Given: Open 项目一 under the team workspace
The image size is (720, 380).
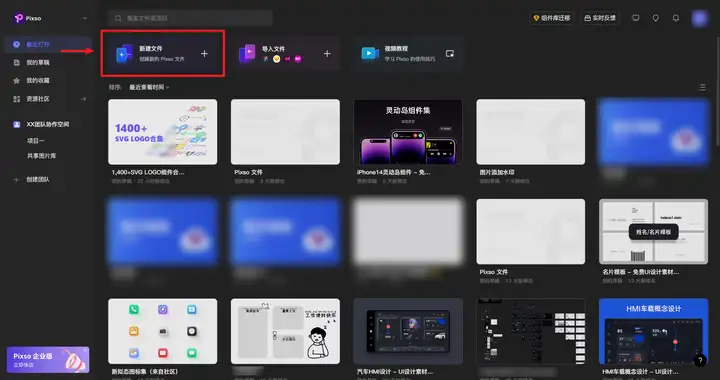Looking at the screenshot, I should (36, 141).
